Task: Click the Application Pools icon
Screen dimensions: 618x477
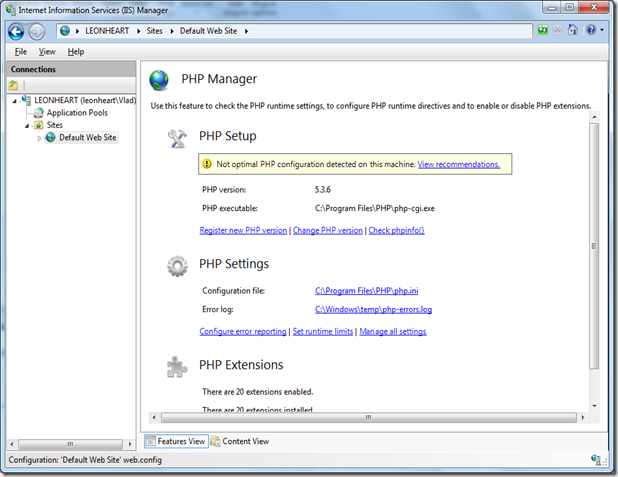Action: pyautogui.click(x=39, y=113)
